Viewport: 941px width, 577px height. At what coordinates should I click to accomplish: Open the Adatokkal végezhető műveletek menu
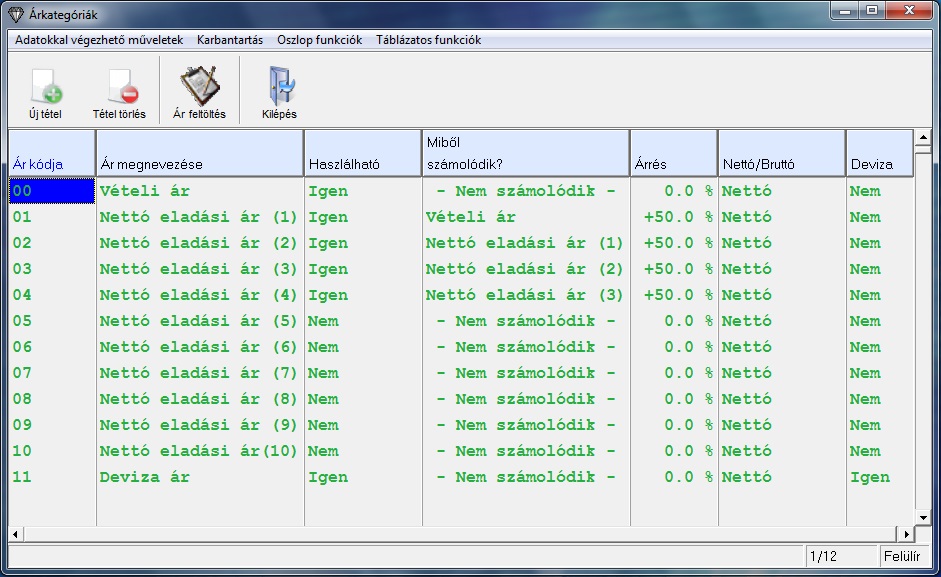[99, 40]
